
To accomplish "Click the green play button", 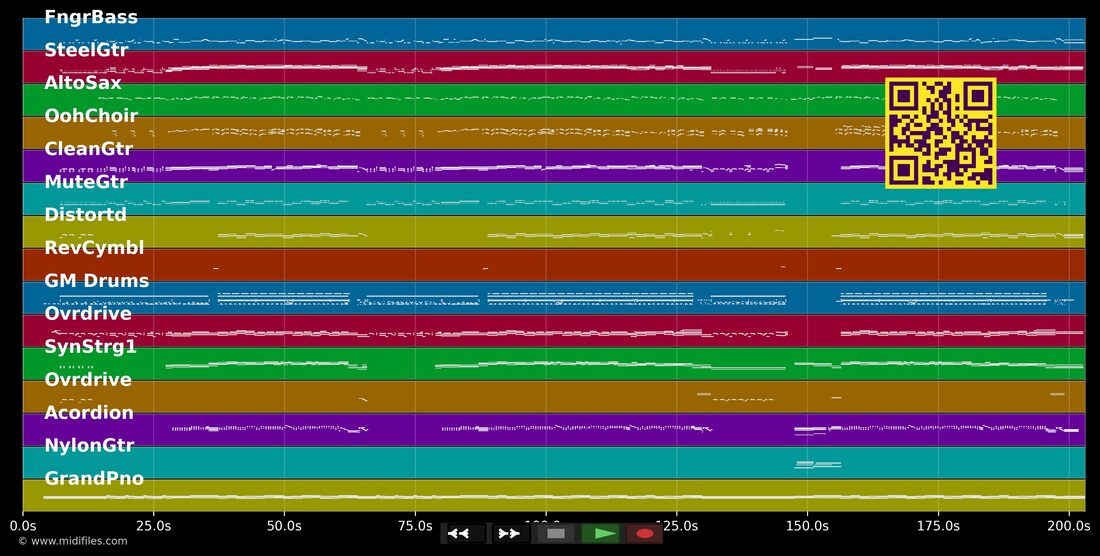I will 601,534.
